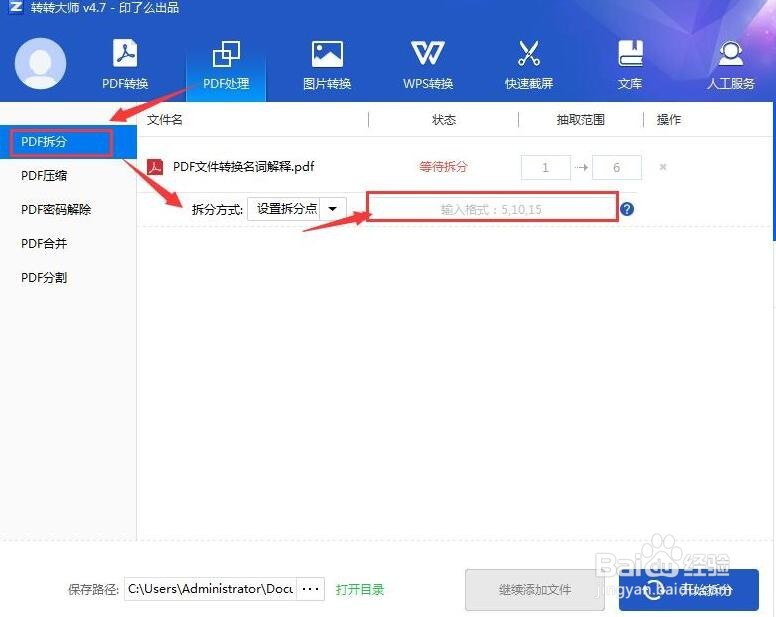Launch the 快速截屏 scissors tool

pyautogui.click(x=529, y=65)
